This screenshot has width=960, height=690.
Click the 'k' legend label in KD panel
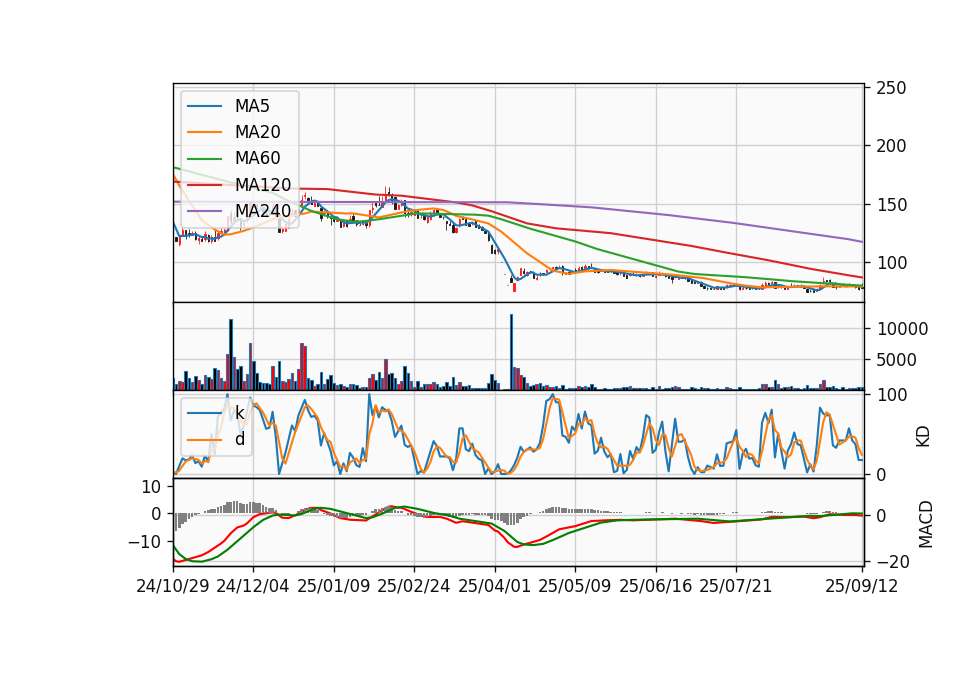coord(239,413)
